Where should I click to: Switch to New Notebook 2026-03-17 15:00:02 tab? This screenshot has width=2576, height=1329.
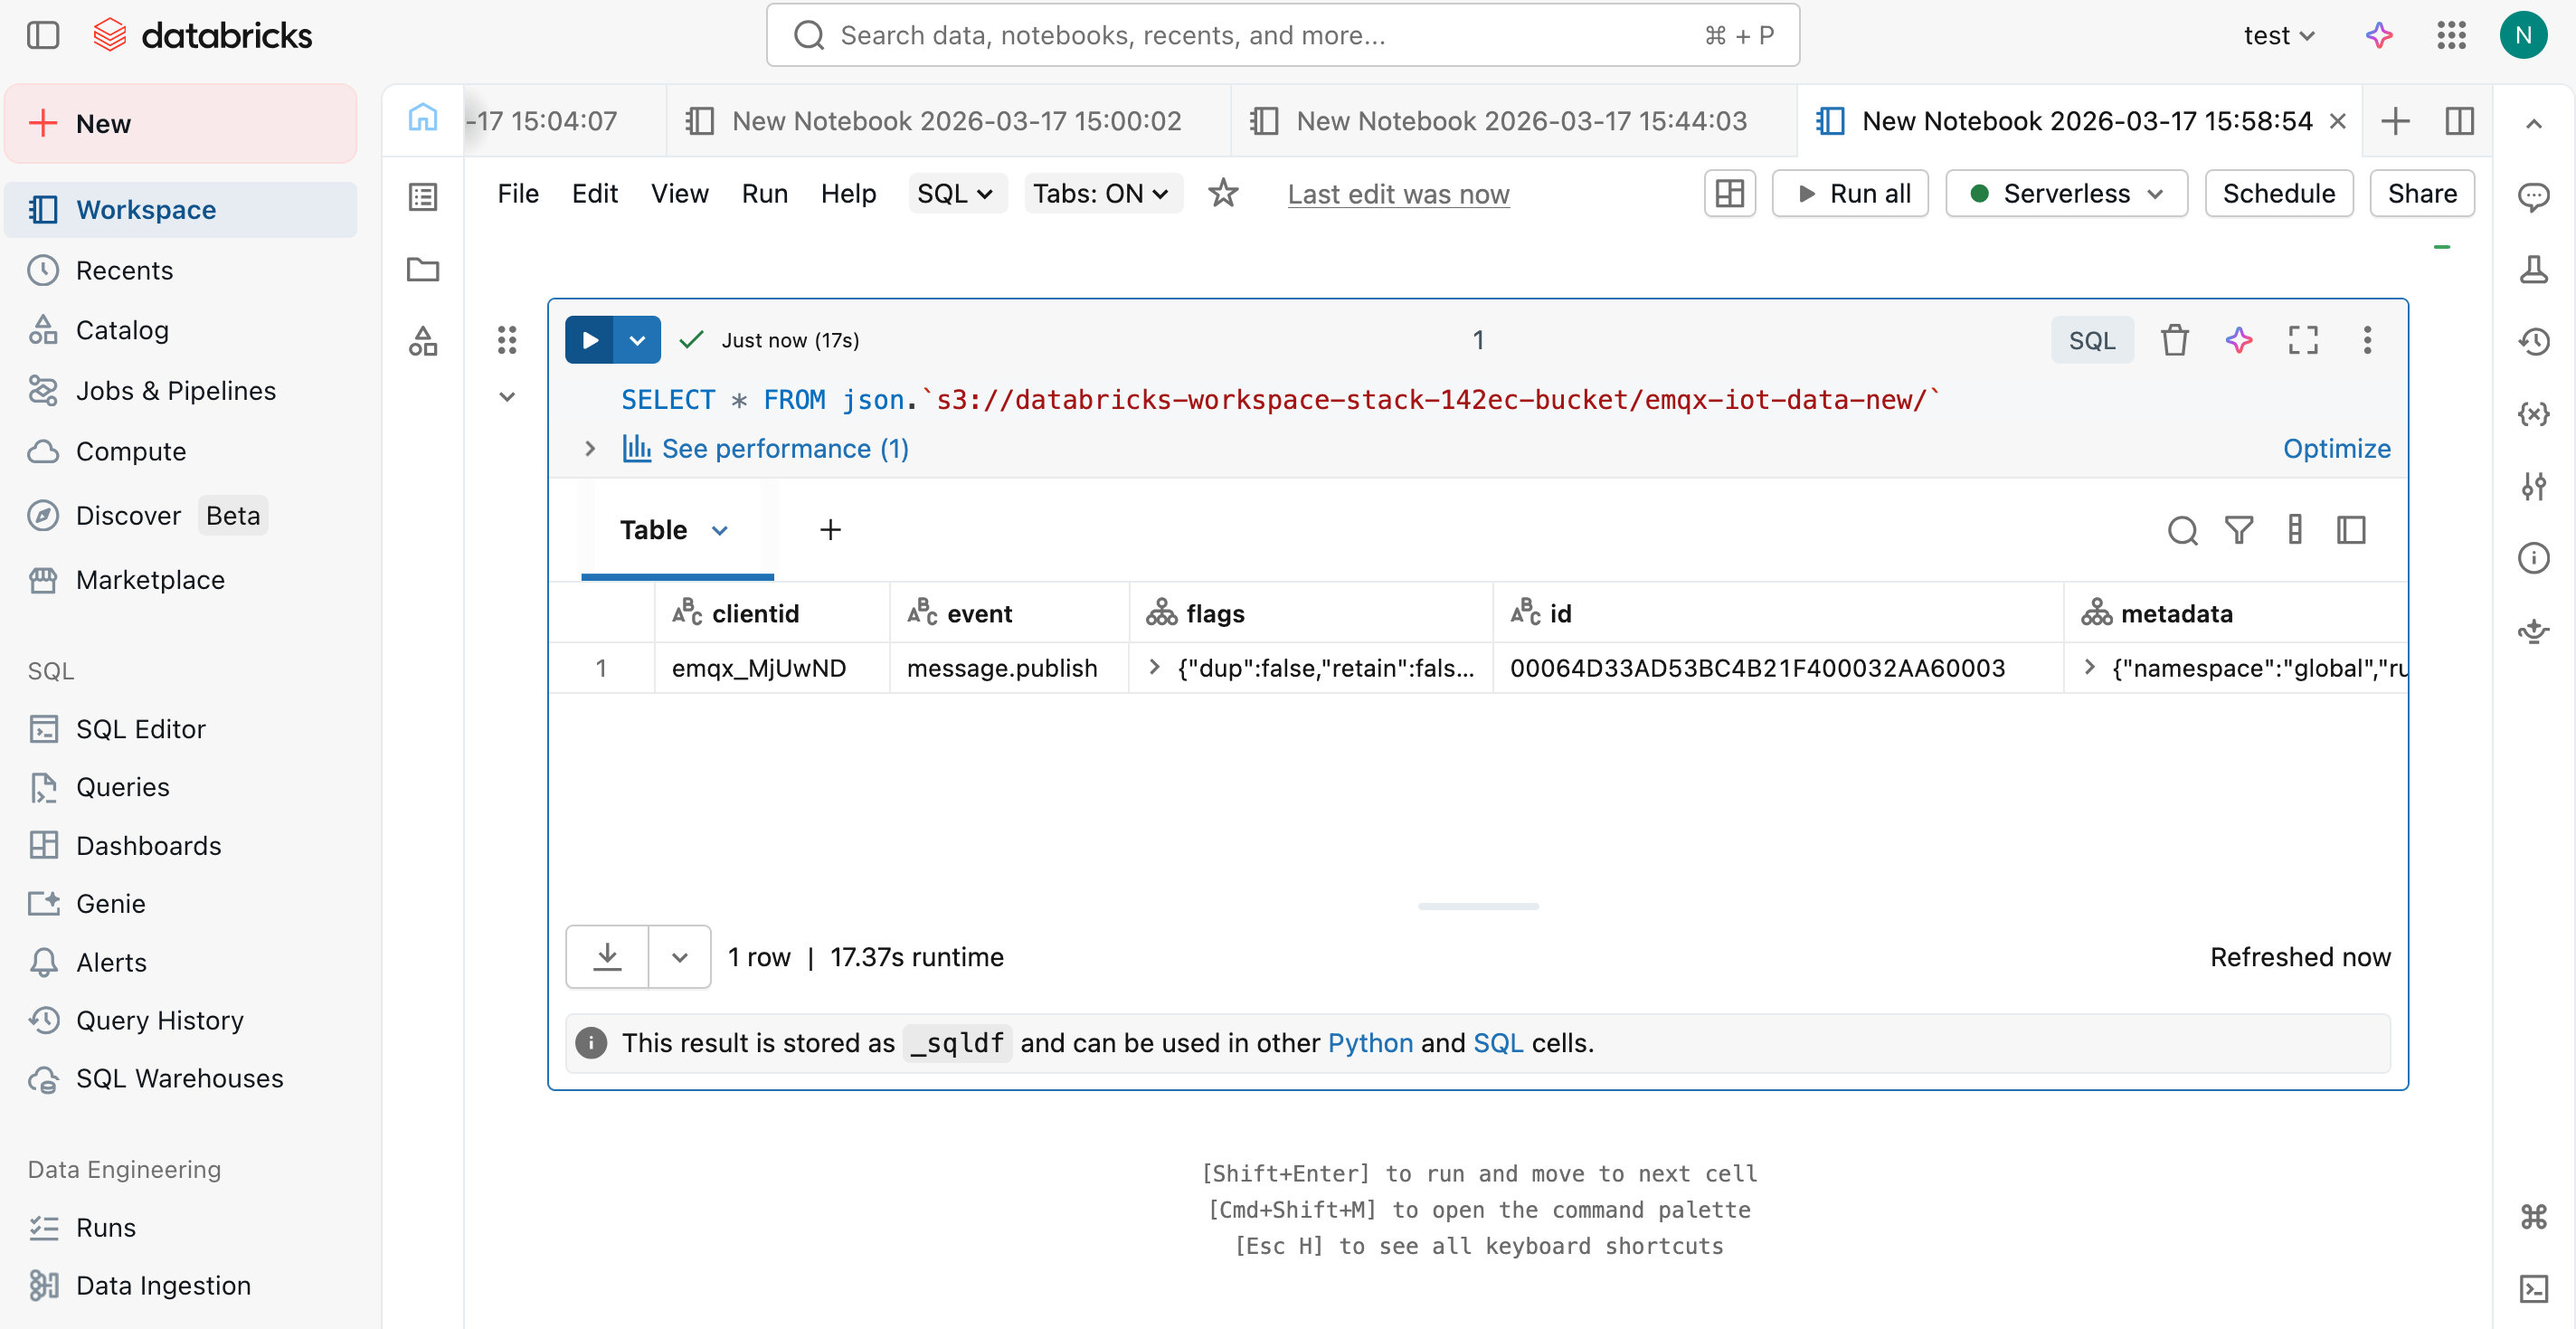955,120
